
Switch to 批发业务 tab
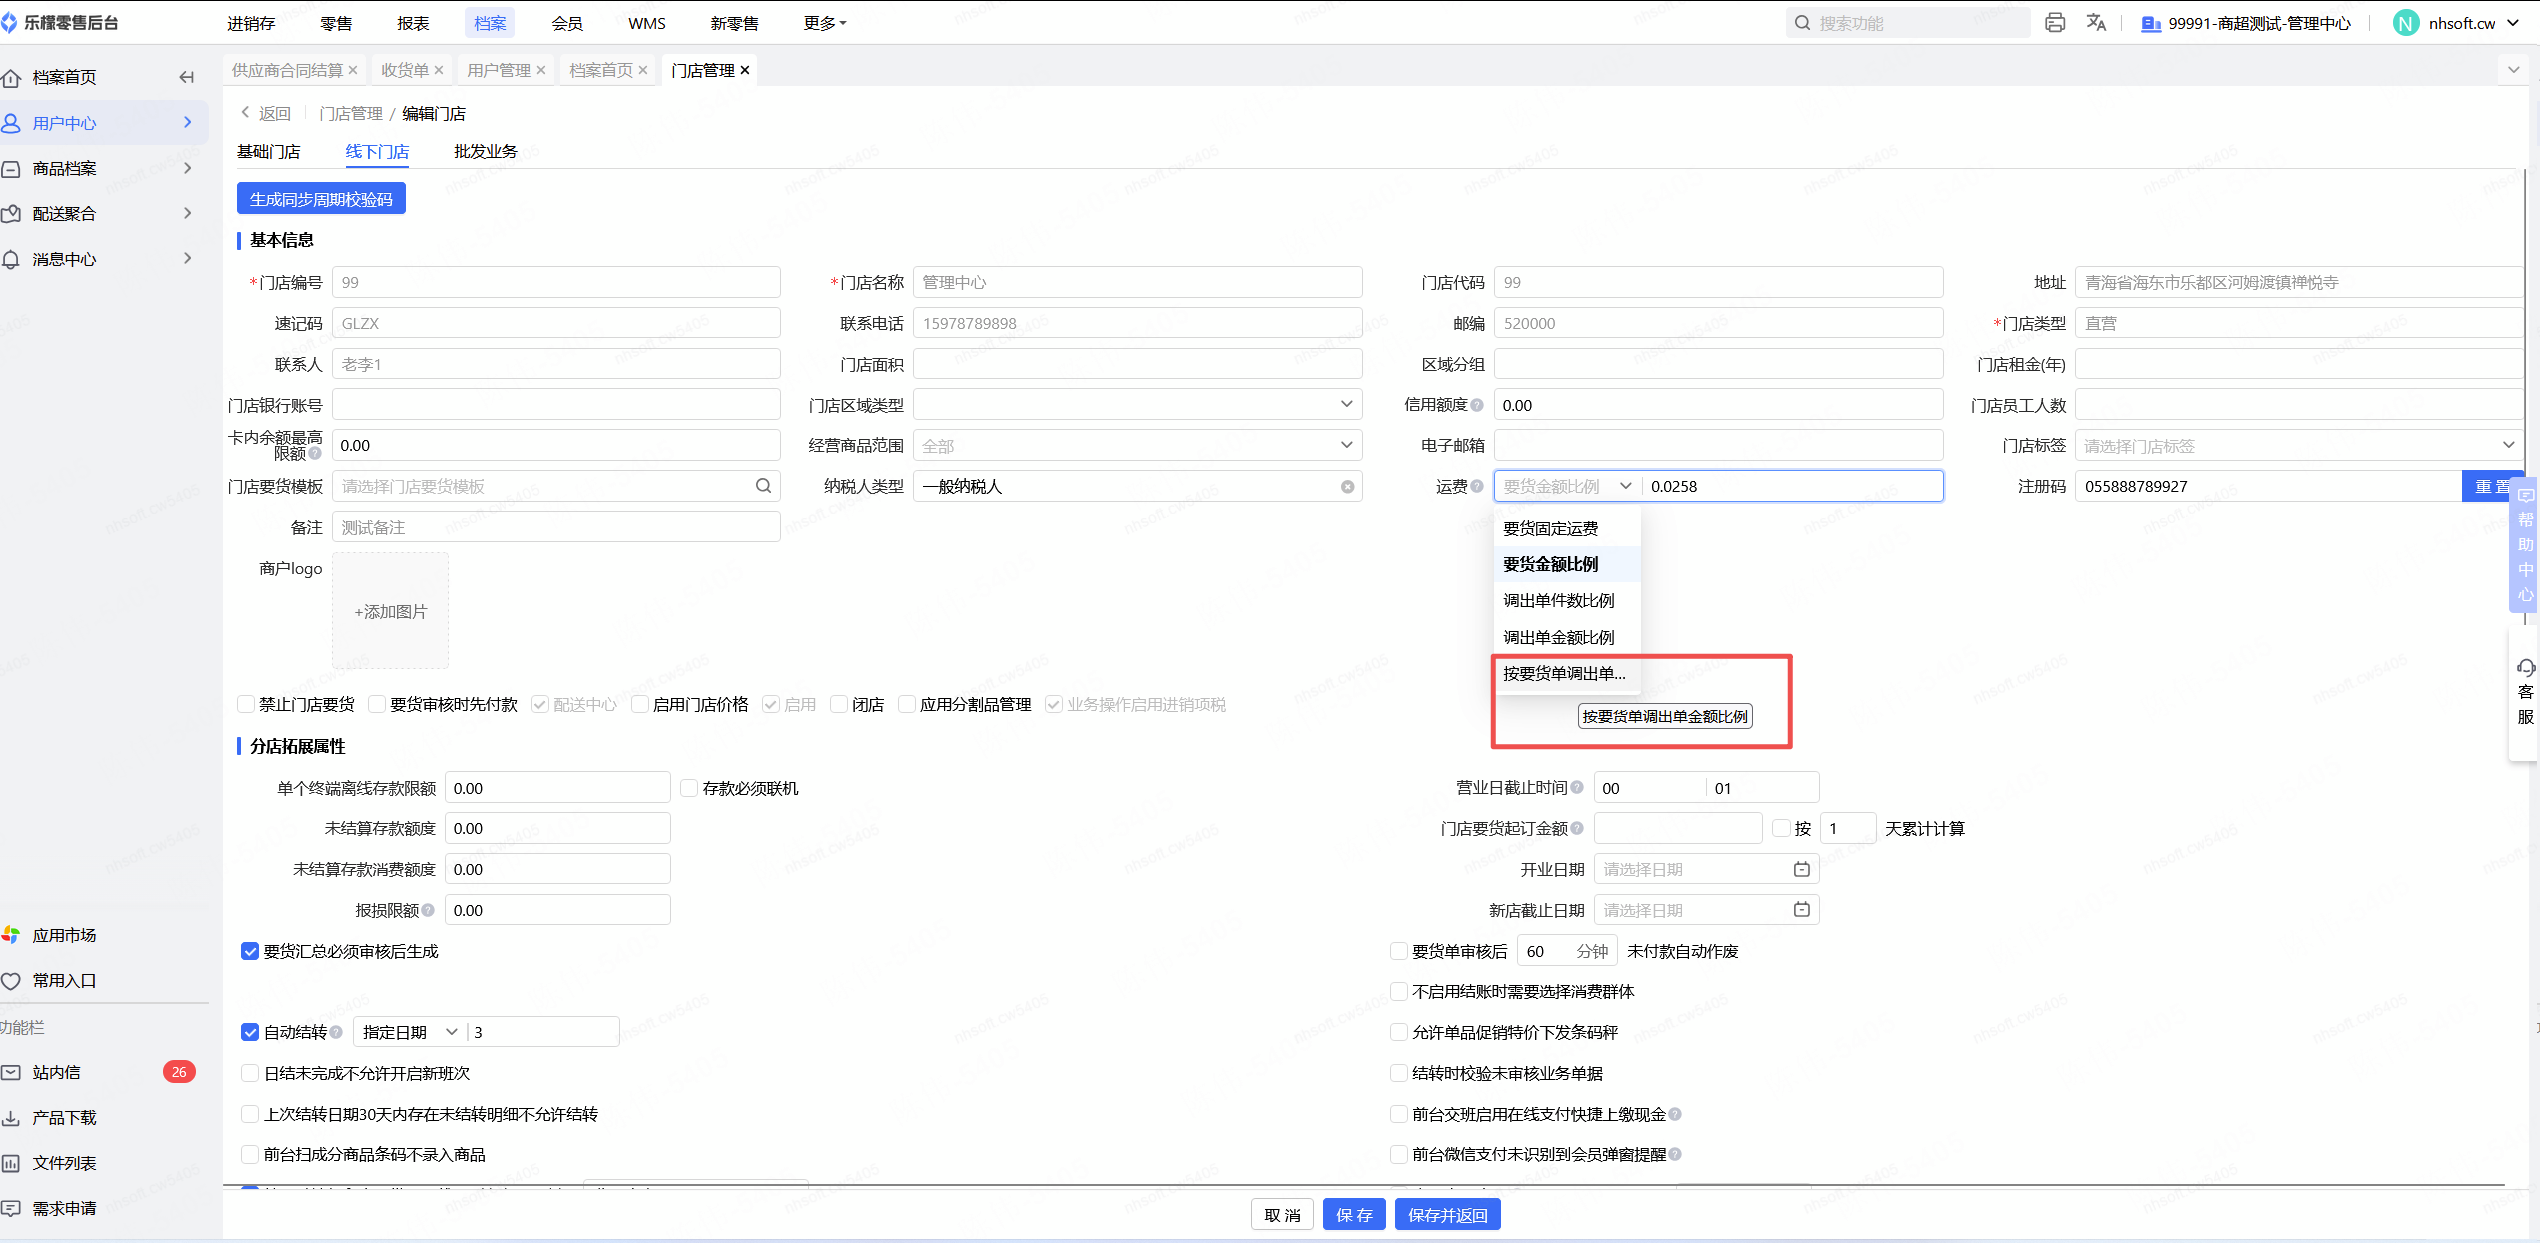click(x=485, y=151)
